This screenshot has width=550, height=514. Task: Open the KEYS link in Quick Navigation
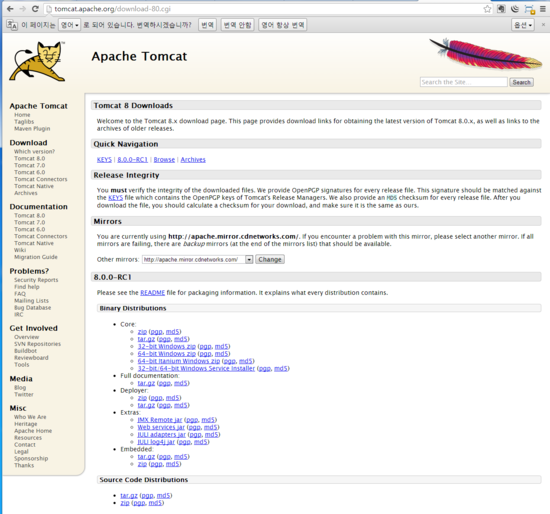coord(104,160)
